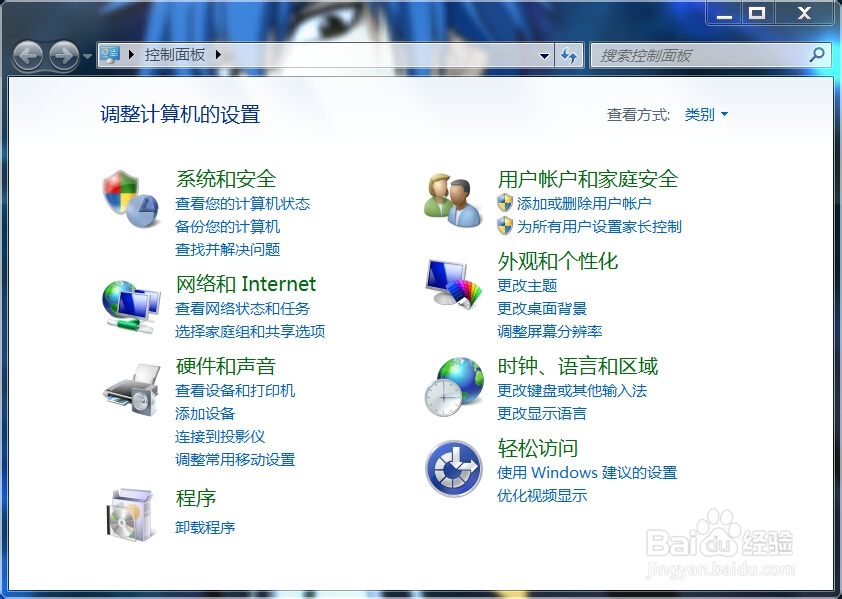This screenshot has width=842, height=599.
Task: Click the 程序 CD icon
Action: click(128, 513)
